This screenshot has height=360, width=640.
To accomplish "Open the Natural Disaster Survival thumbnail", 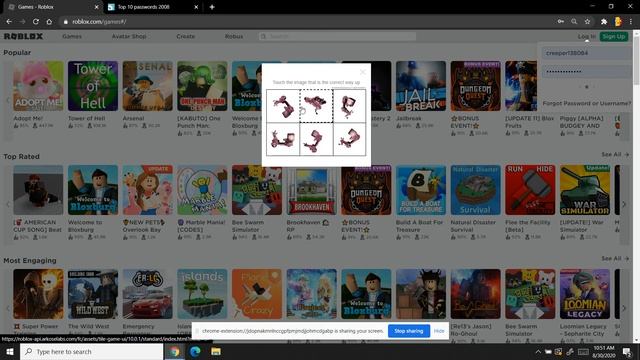I will (476, 190).
